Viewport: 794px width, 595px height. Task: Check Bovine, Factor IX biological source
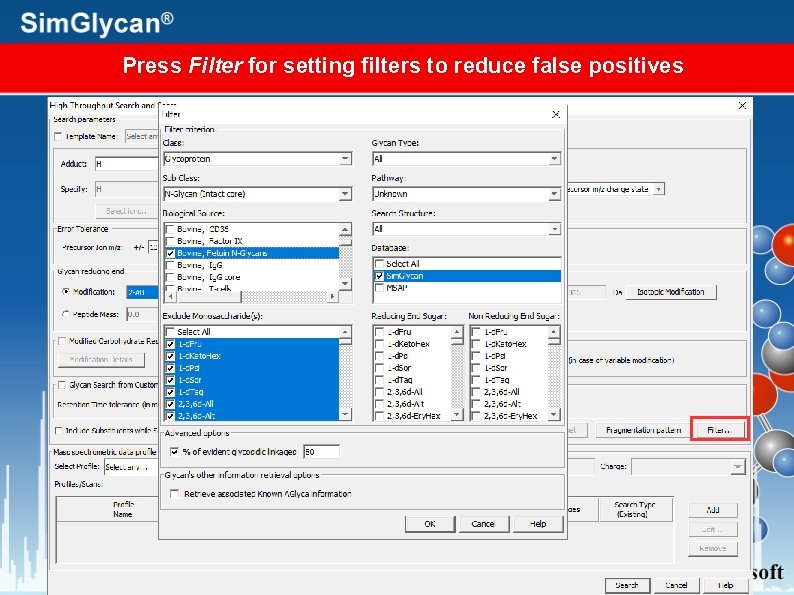171,241
